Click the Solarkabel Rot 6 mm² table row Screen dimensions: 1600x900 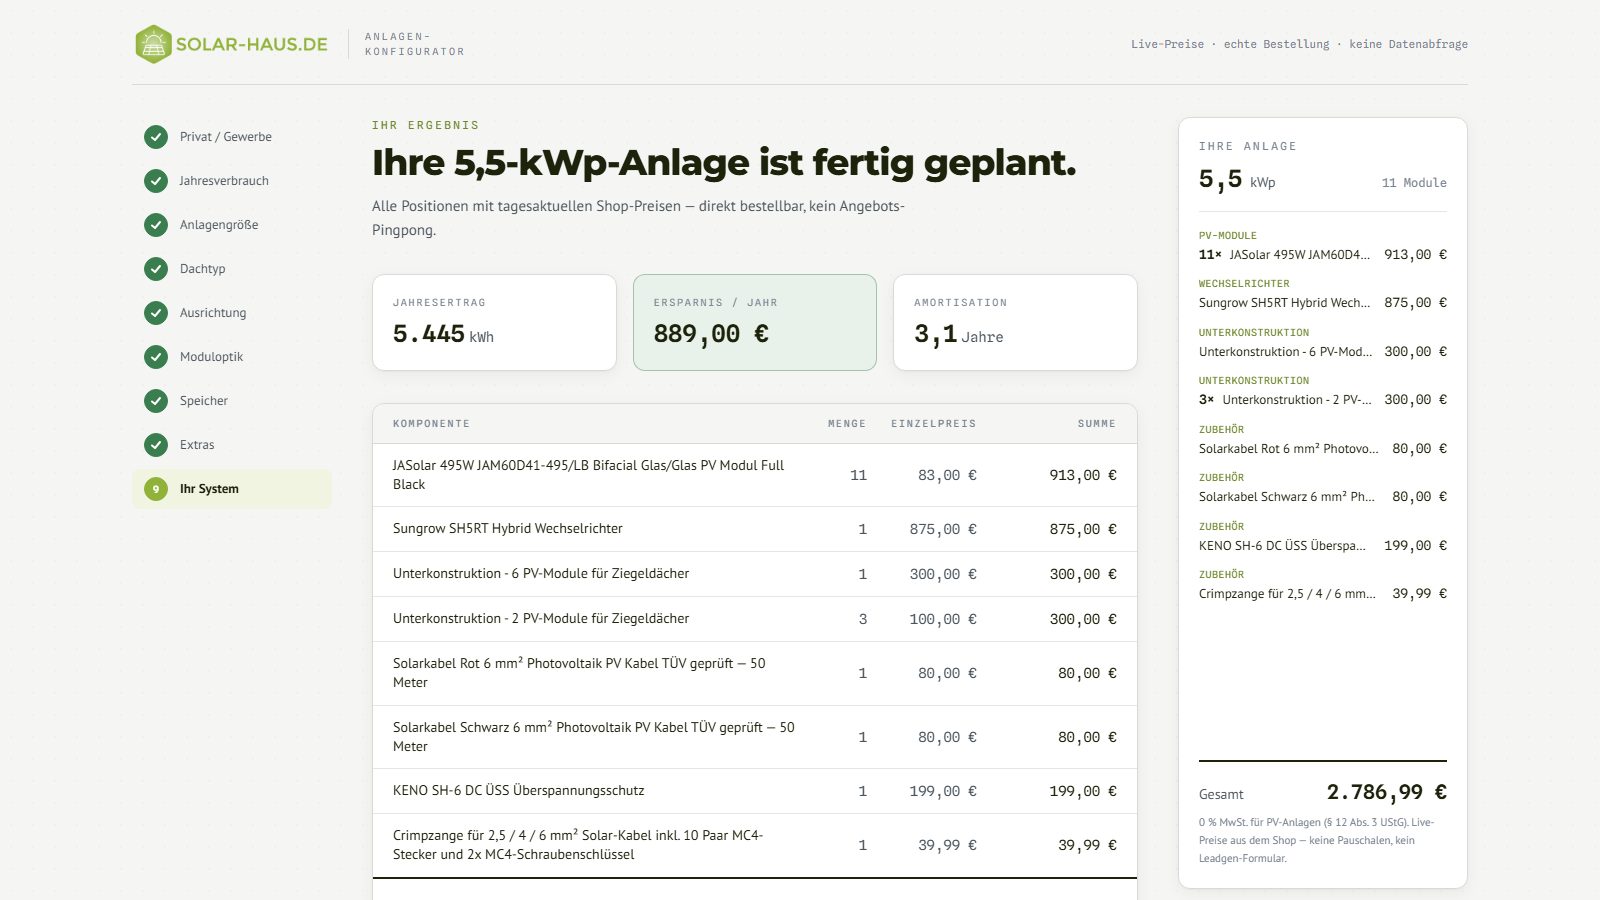pyautogui.click(x=755, y=673)
